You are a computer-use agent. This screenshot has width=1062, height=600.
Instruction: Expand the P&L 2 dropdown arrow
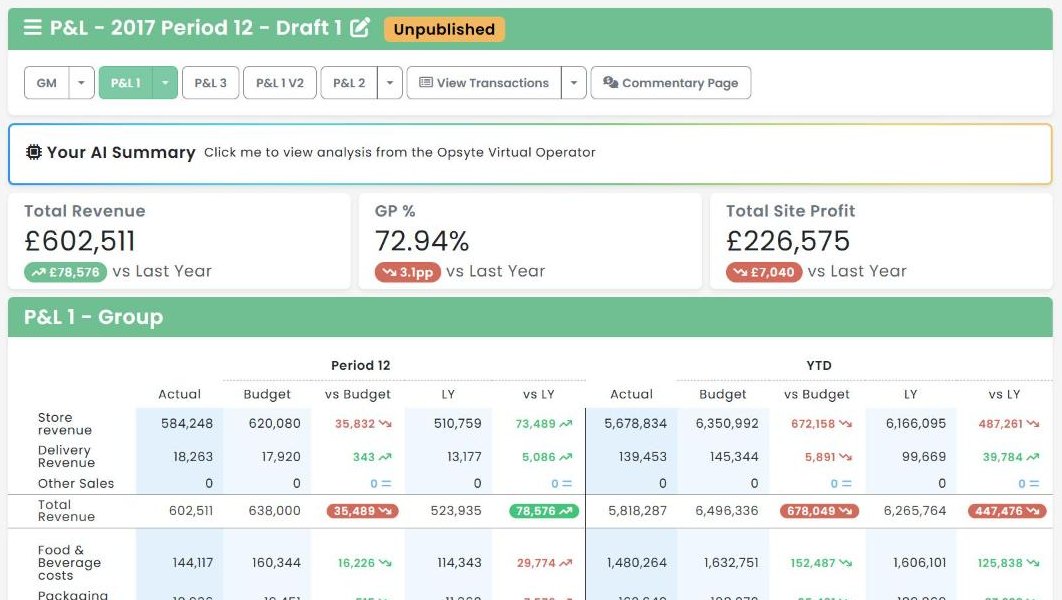tap(389, 83)
